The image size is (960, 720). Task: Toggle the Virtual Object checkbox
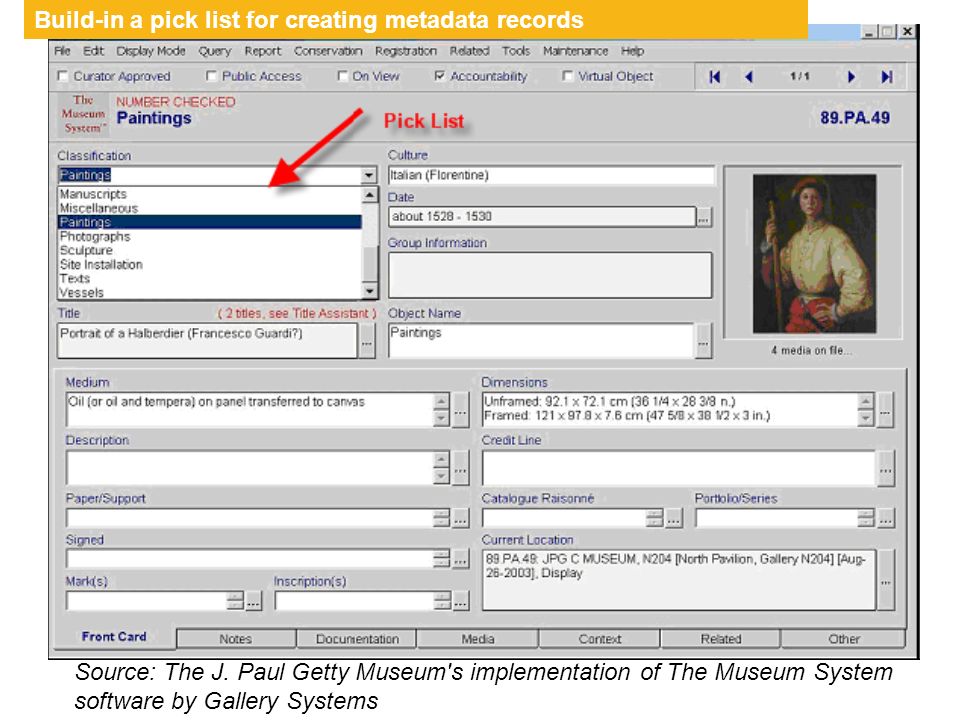point(567,76)
